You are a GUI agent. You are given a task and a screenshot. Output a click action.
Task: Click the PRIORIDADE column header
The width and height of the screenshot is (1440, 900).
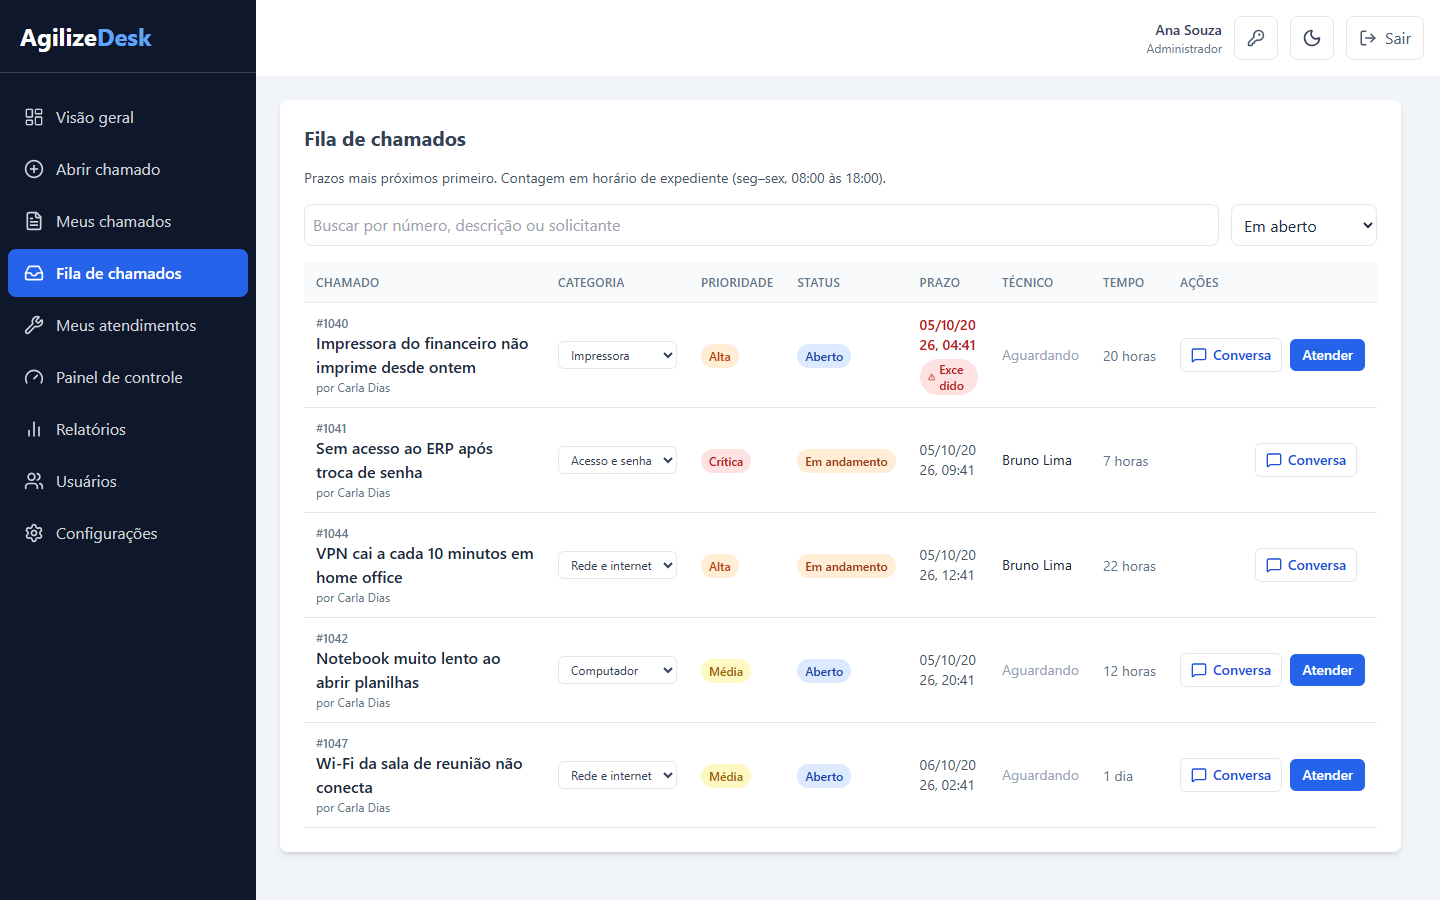737,283
